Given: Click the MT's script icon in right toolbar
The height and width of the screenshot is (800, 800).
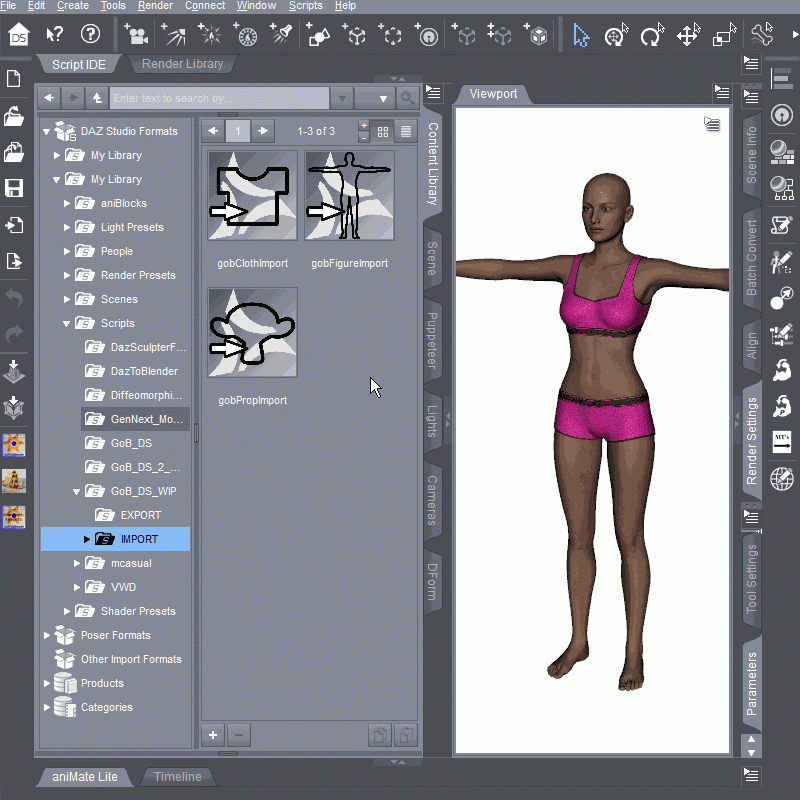Looking at the screenshot, I should click(782, 442).
